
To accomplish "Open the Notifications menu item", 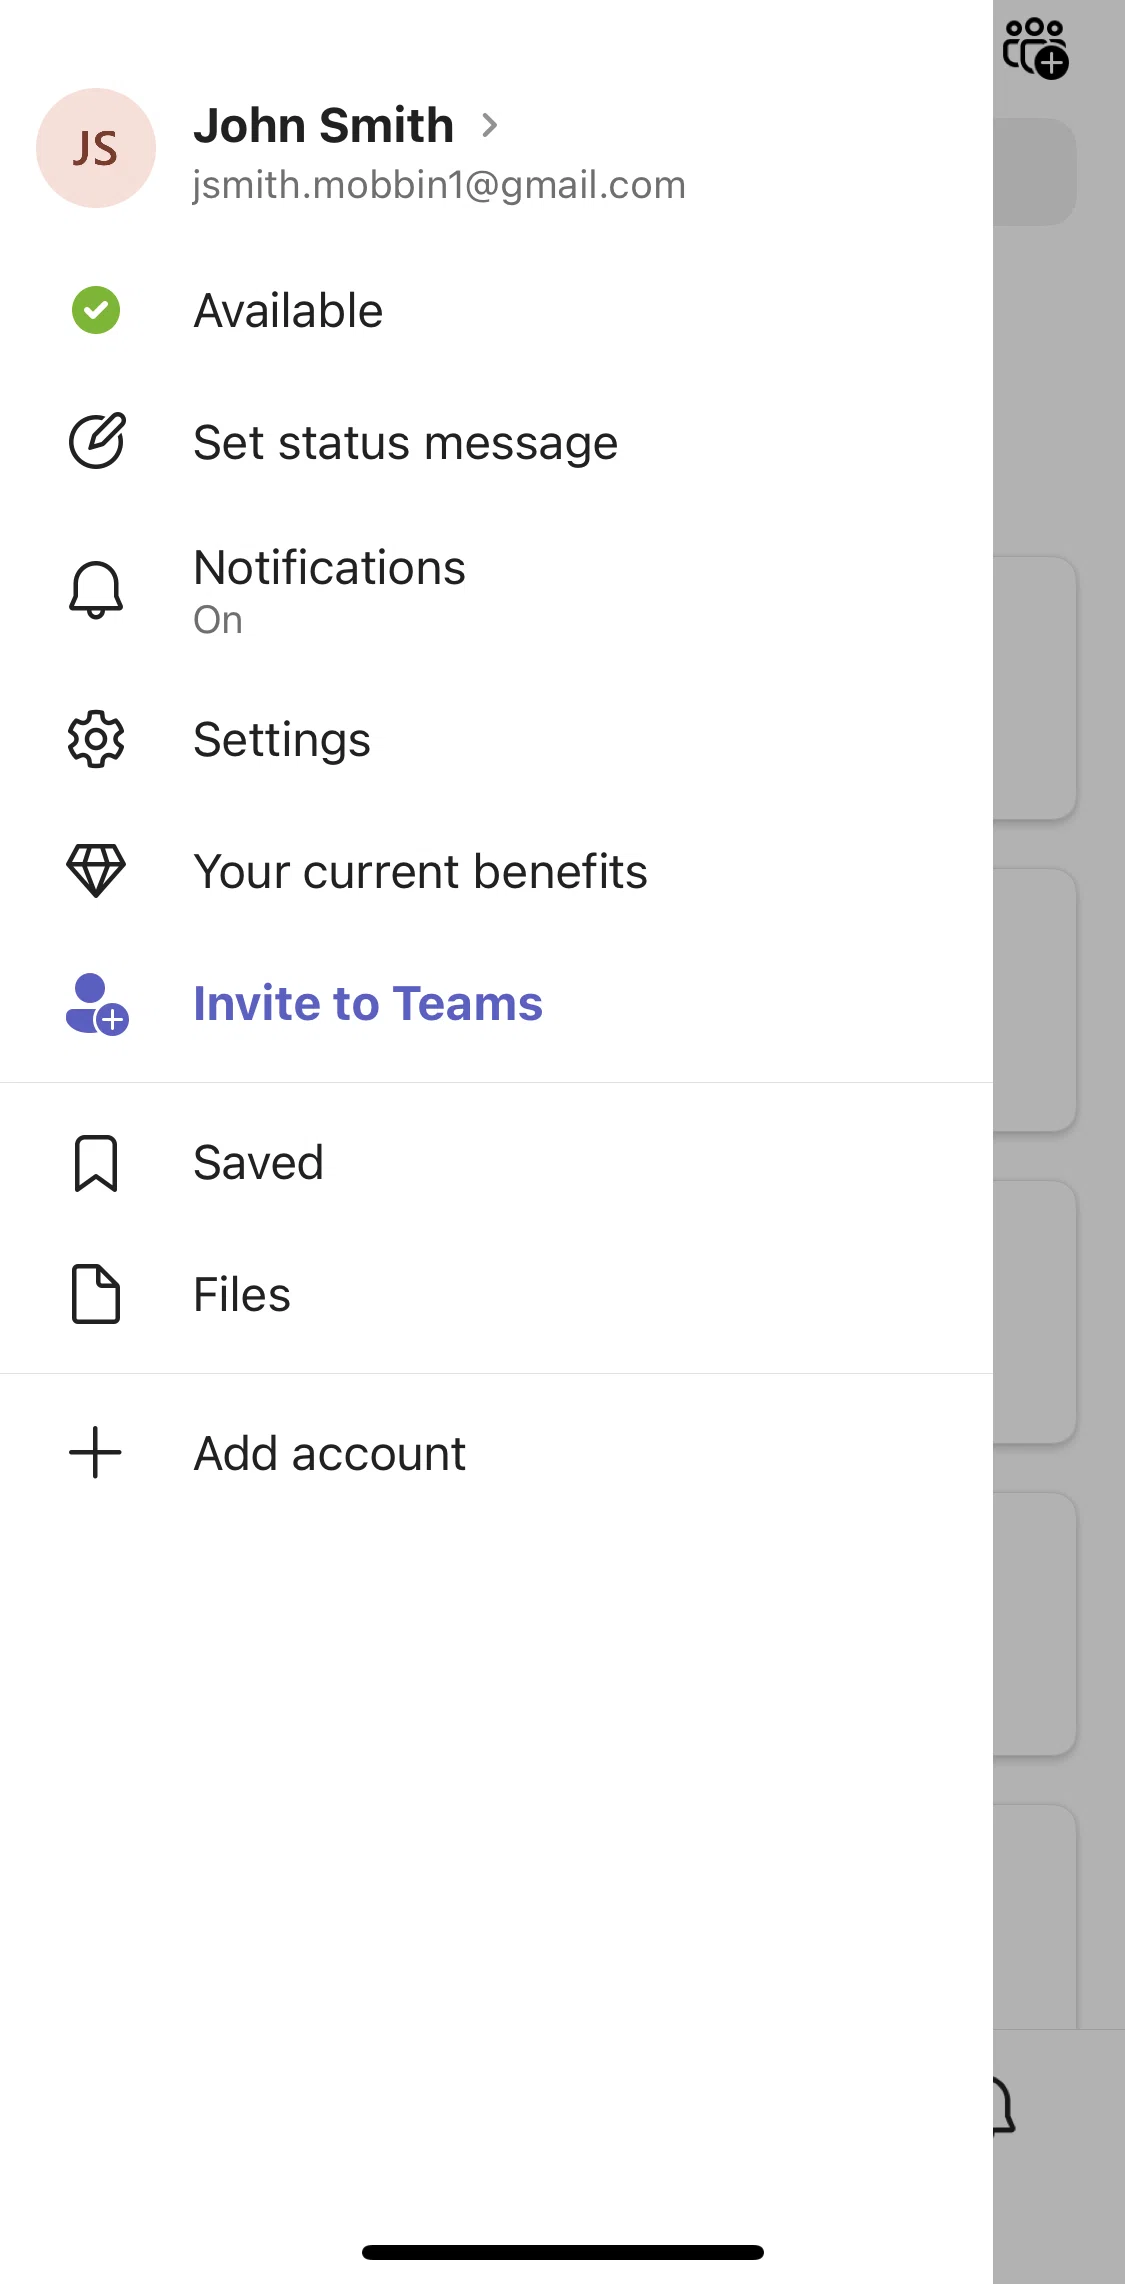I will pyautogui.click(x=496, y=591).
